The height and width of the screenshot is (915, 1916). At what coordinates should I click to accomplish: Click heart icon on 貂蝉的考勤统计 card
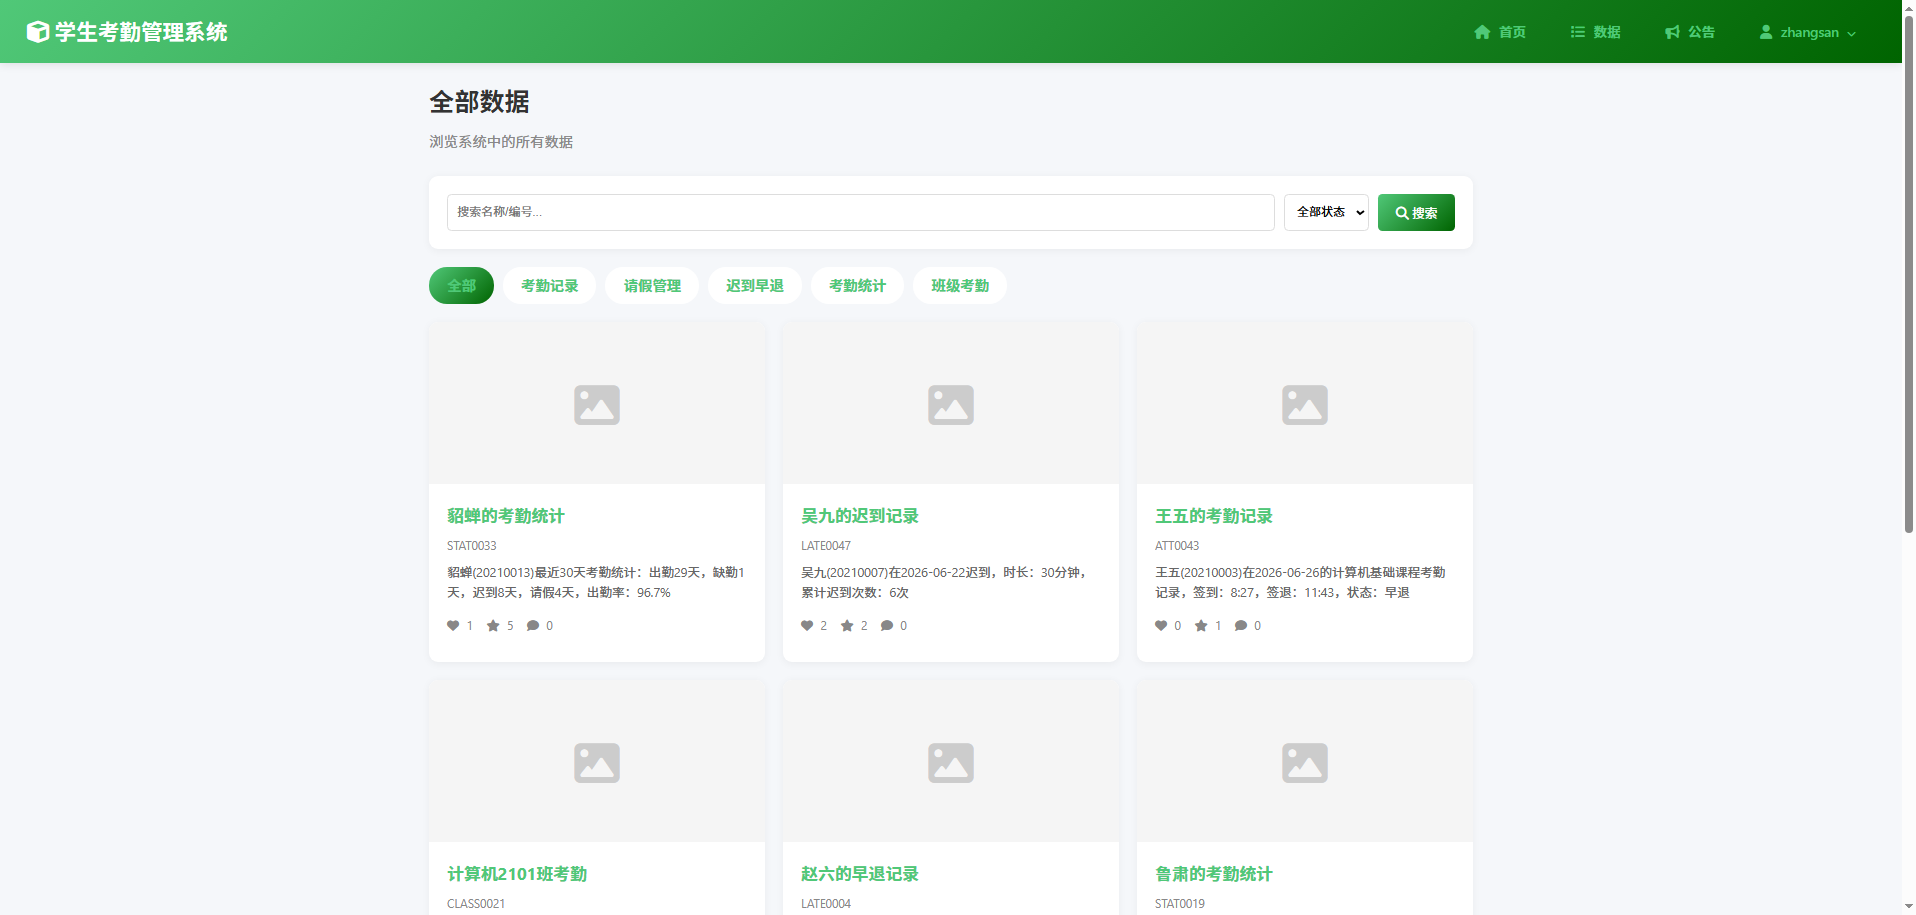[x=453, y=626]
